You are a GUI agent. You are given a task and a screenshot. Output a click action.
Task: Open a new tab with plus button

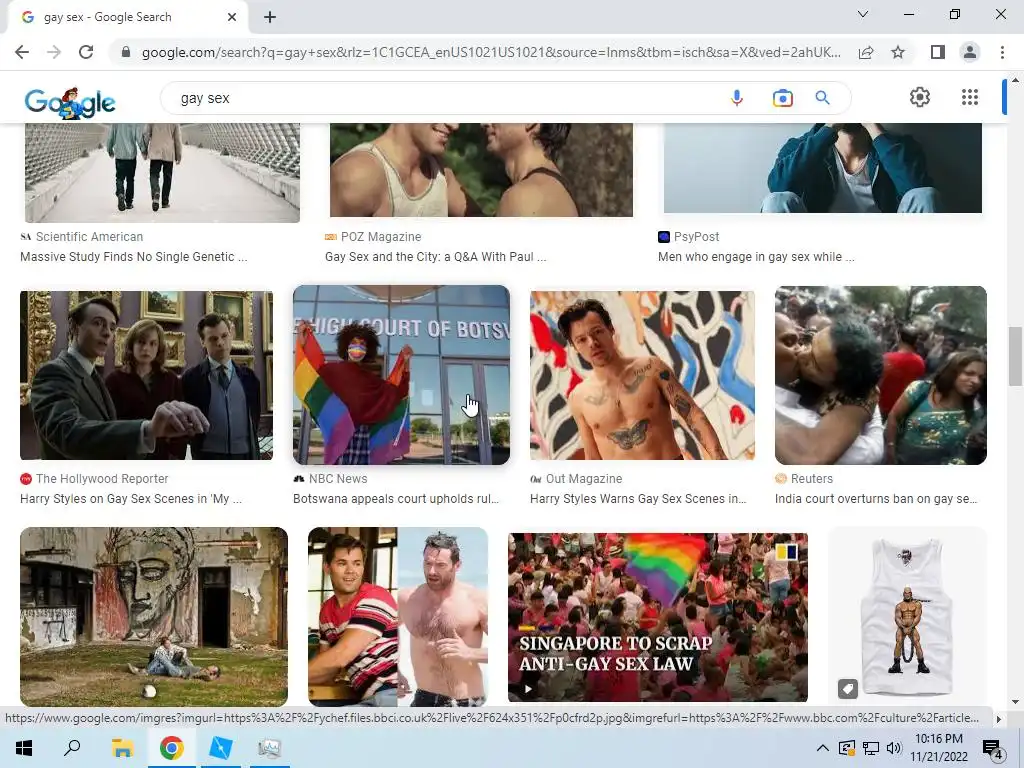(x=270, y=18)
